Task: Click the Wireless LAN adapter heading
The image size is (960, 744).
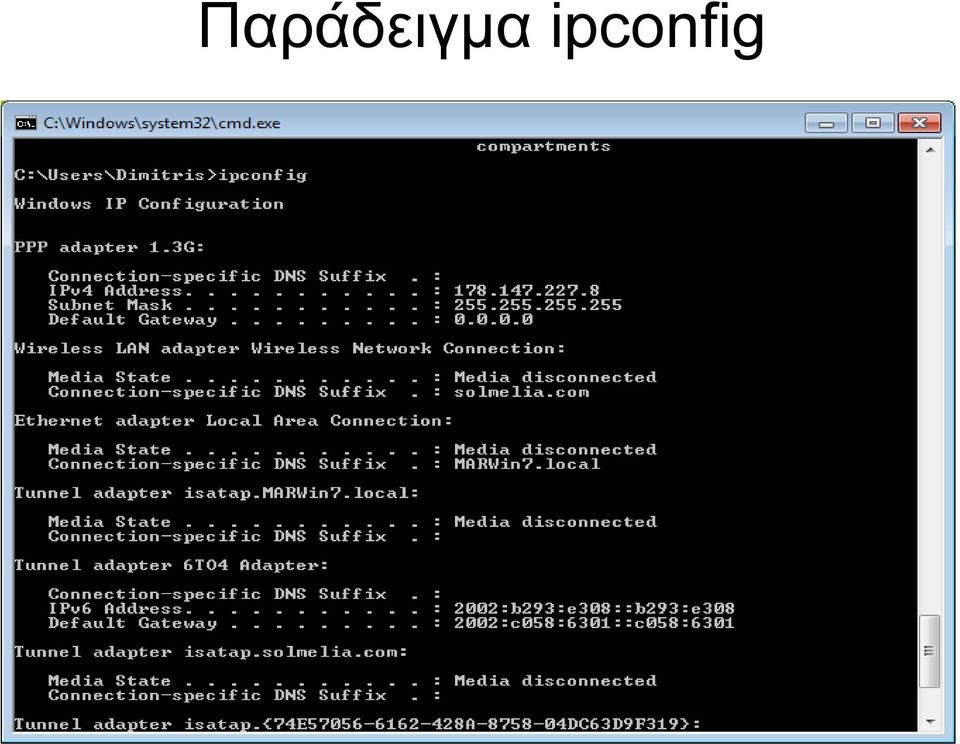Action: tap(290, 348)
